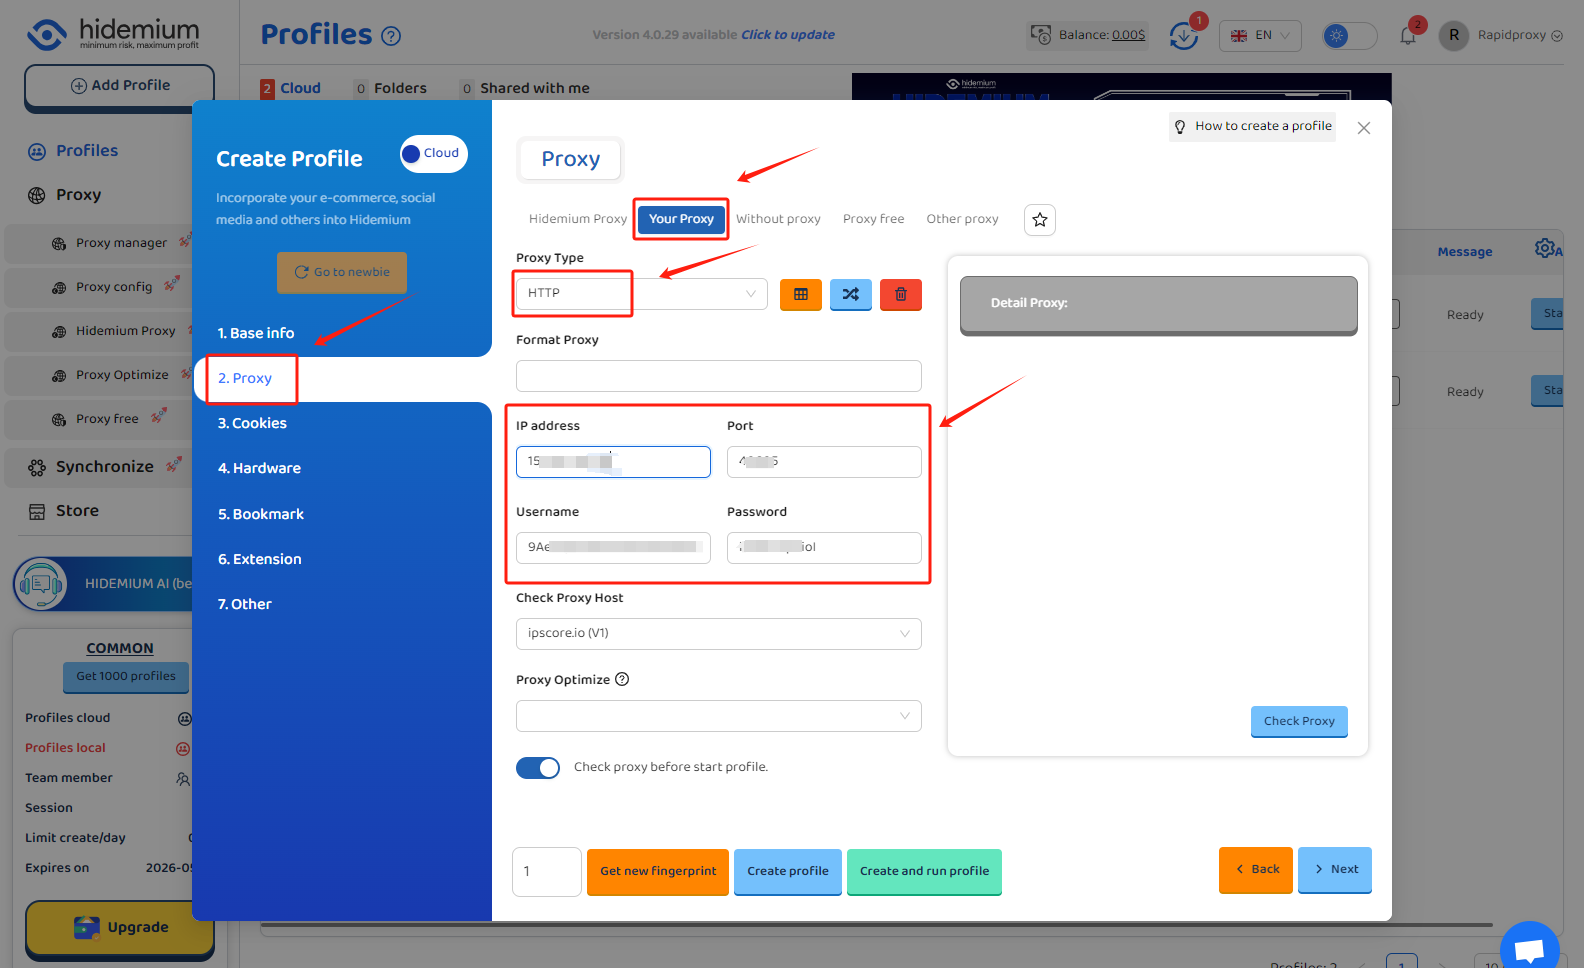Go to step 4. Hardware
The height and width of the screenshot is (968, 1584).
coord(259,468)
